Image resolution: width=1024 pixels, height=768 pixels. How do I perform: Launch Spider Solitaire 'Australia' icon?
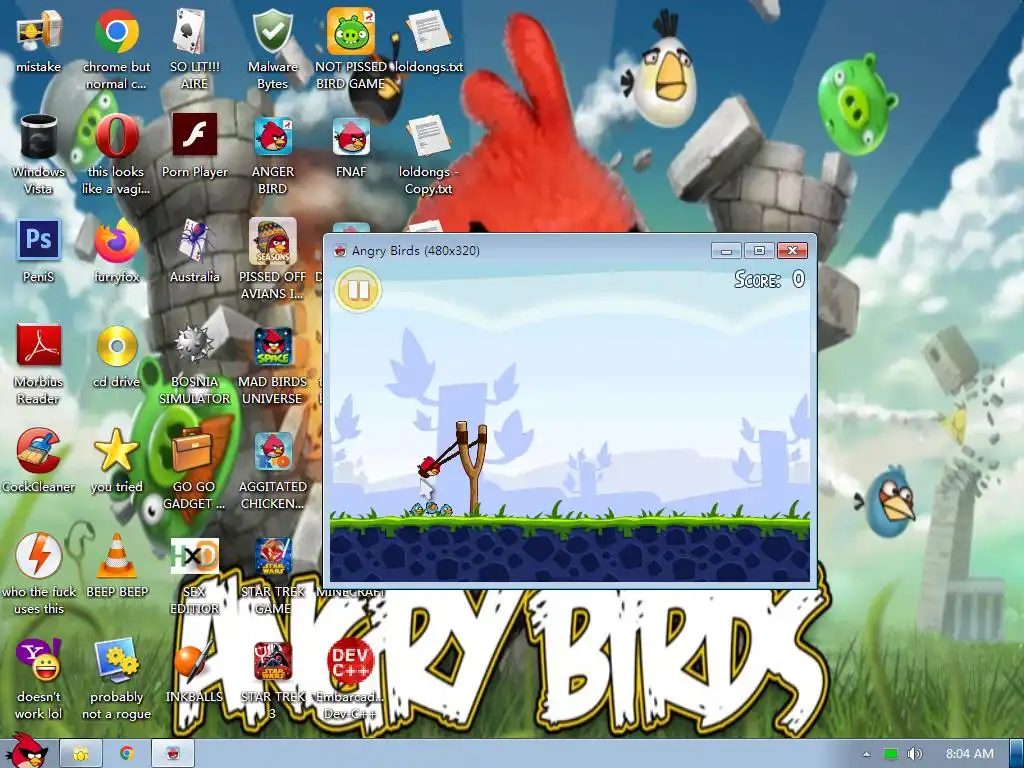coord(194,242)
